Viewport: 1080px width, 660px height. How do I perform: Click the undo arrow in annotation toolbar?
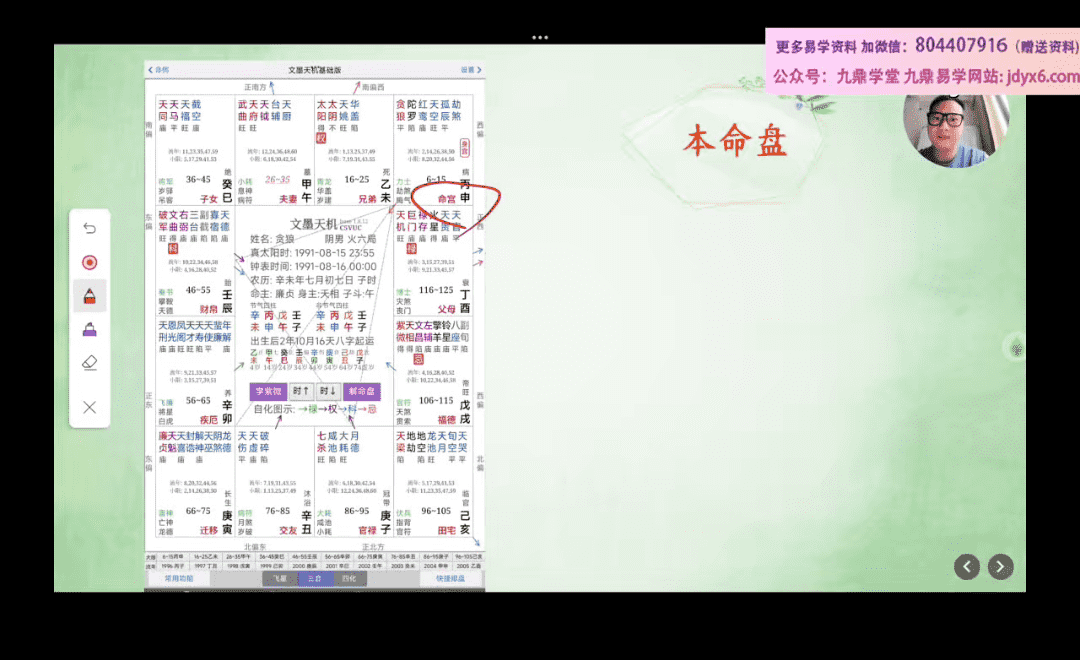pos(89,228)
